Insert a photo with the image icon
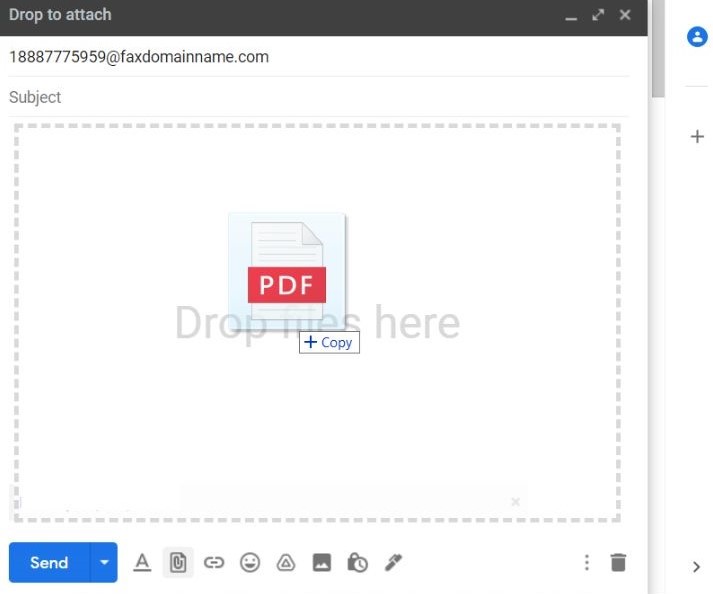 pyautogui.click(x=322, y=563)
